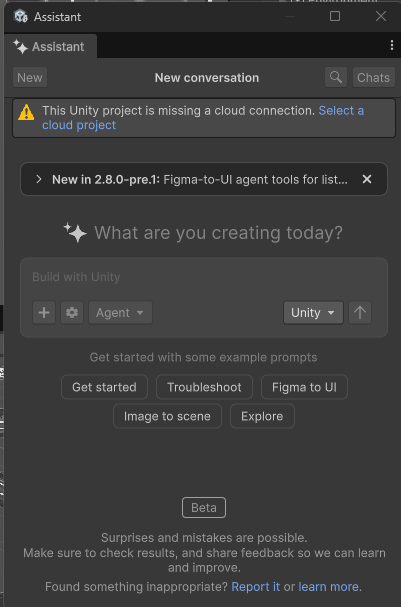Choose the Figma to UI example prompt
Image resolution: width=401 pixels, height=607 pixels.
(x=304, y=387)
